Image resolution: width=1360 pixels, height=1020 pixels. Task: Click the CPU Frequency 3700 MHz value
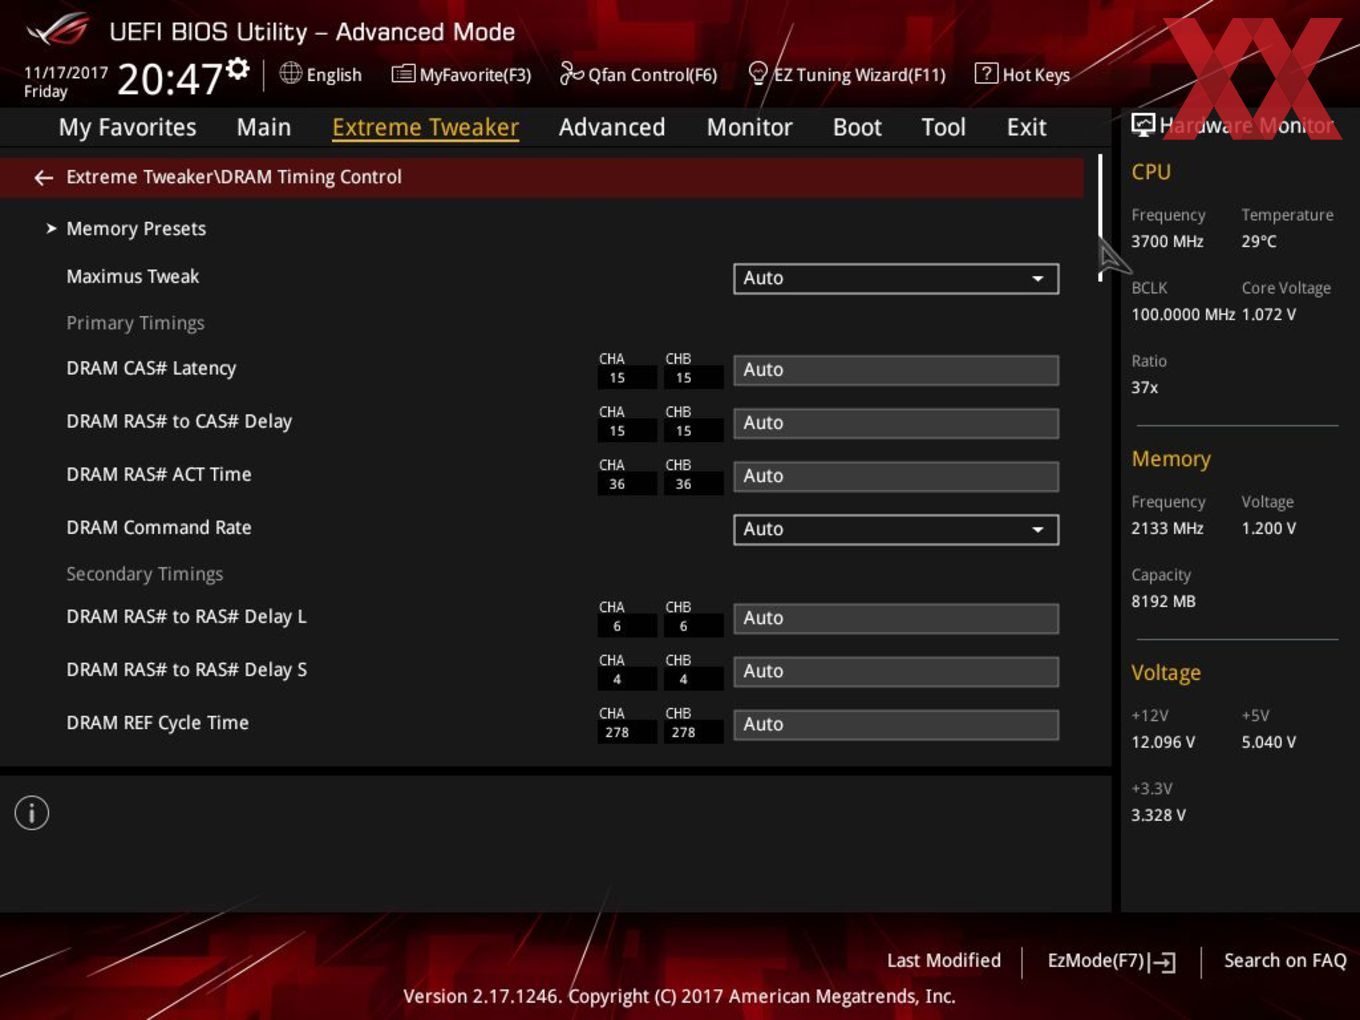[1167, 241]
